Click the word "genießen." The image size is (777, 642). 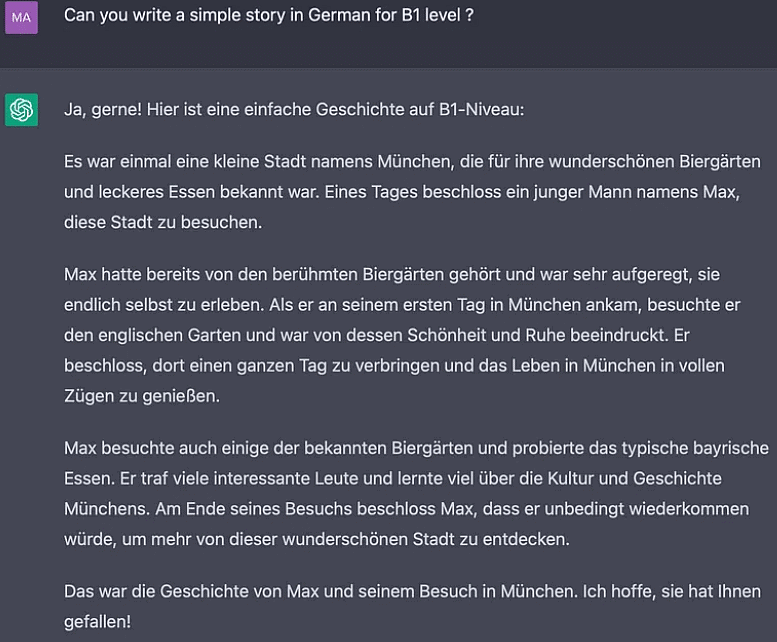coord(181,396)
